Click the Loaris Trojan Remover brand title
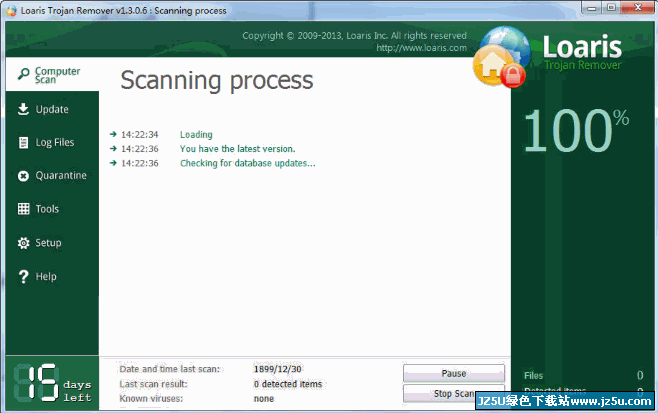The height and width of the screenshot is (413, 658). (x=582, y=52)
